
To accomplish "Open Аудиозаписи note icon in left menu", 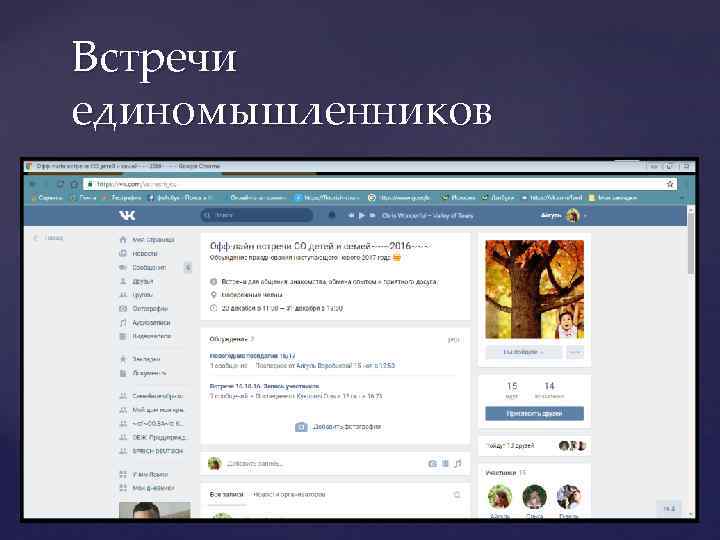I will pos(123,322).
